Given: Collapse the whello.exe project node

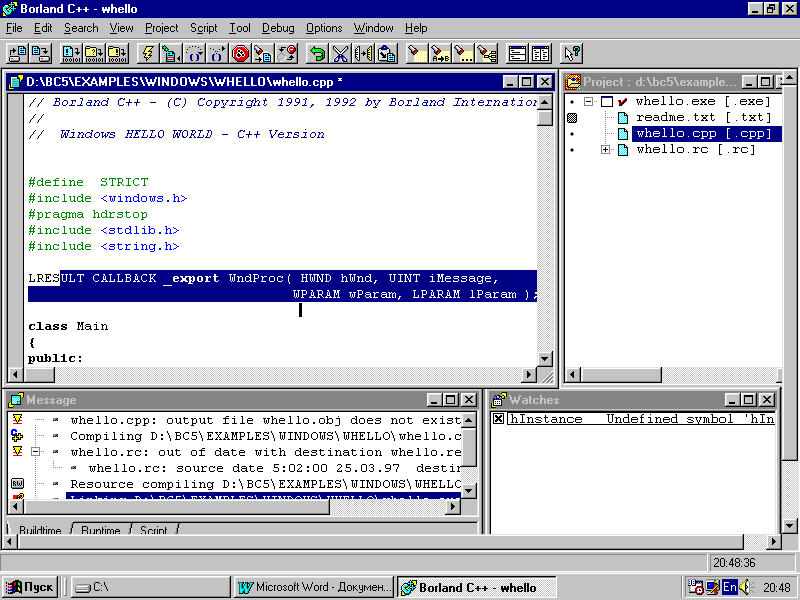Looking at the screenshot, I should (x=588, y=101).
